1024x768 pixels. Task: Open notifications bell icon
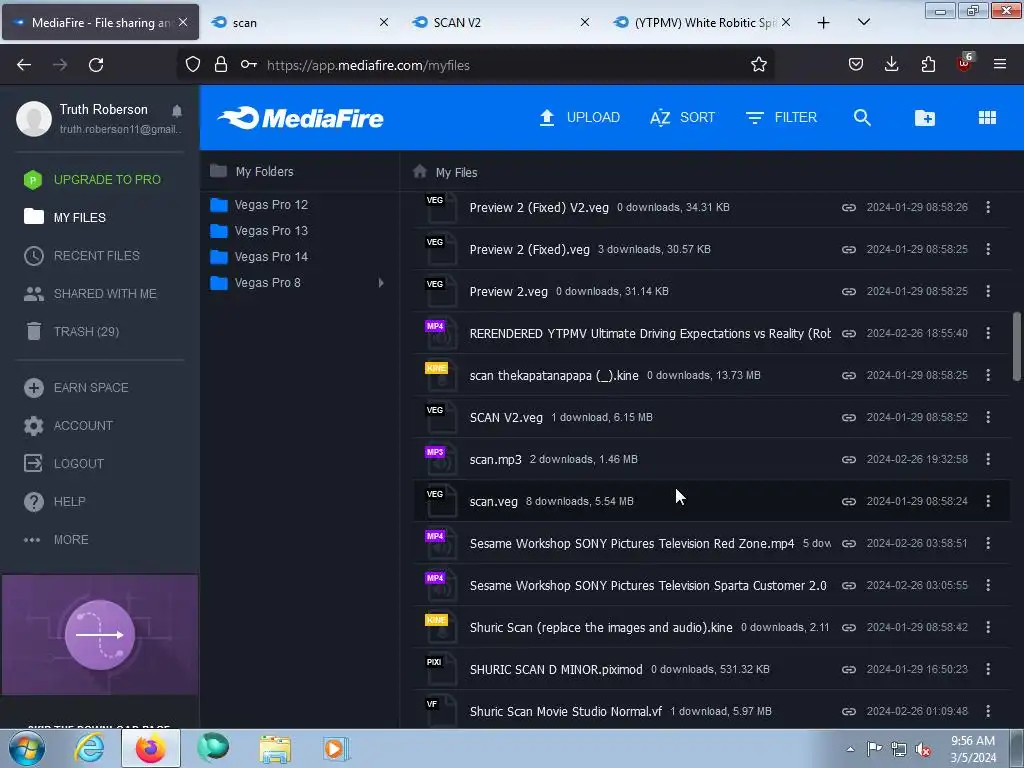(177, 111)
